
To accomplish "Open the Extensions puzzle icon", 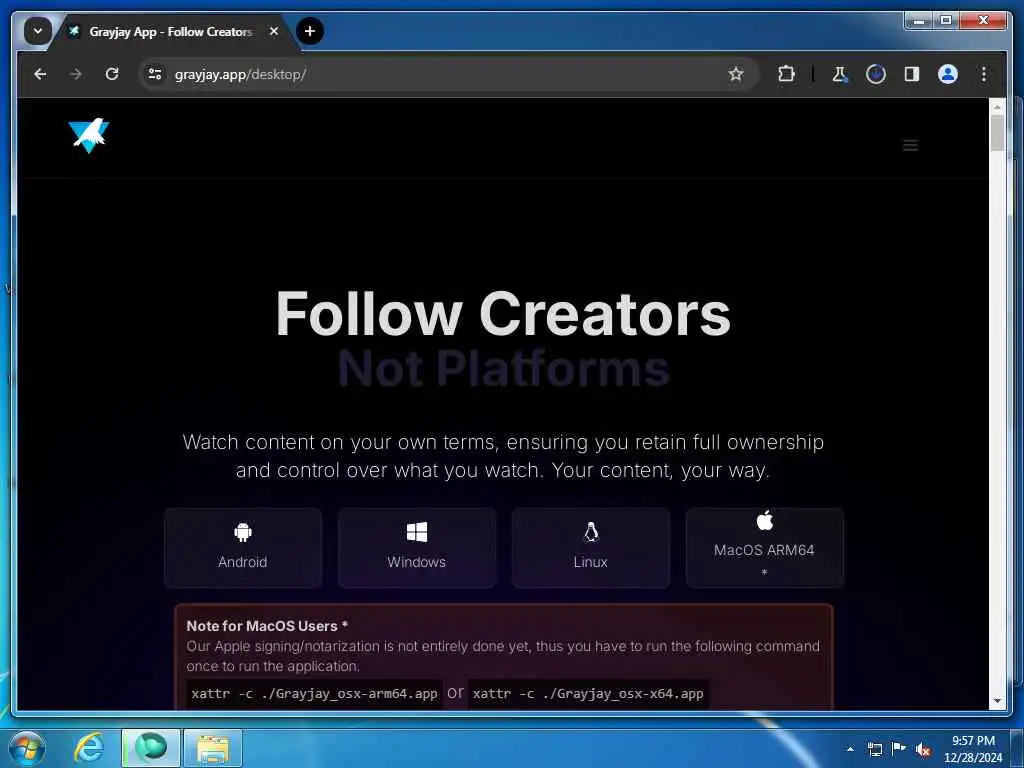I will (786, 74).
